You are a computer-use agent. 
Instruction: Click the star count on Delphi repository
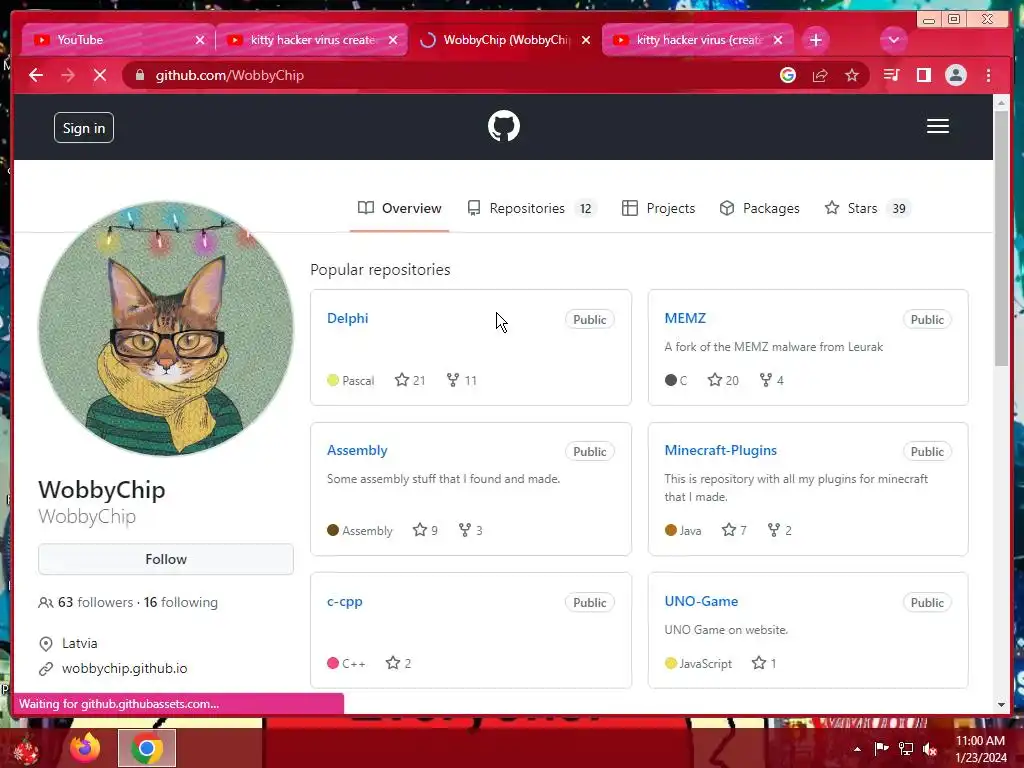coord(410,380)
